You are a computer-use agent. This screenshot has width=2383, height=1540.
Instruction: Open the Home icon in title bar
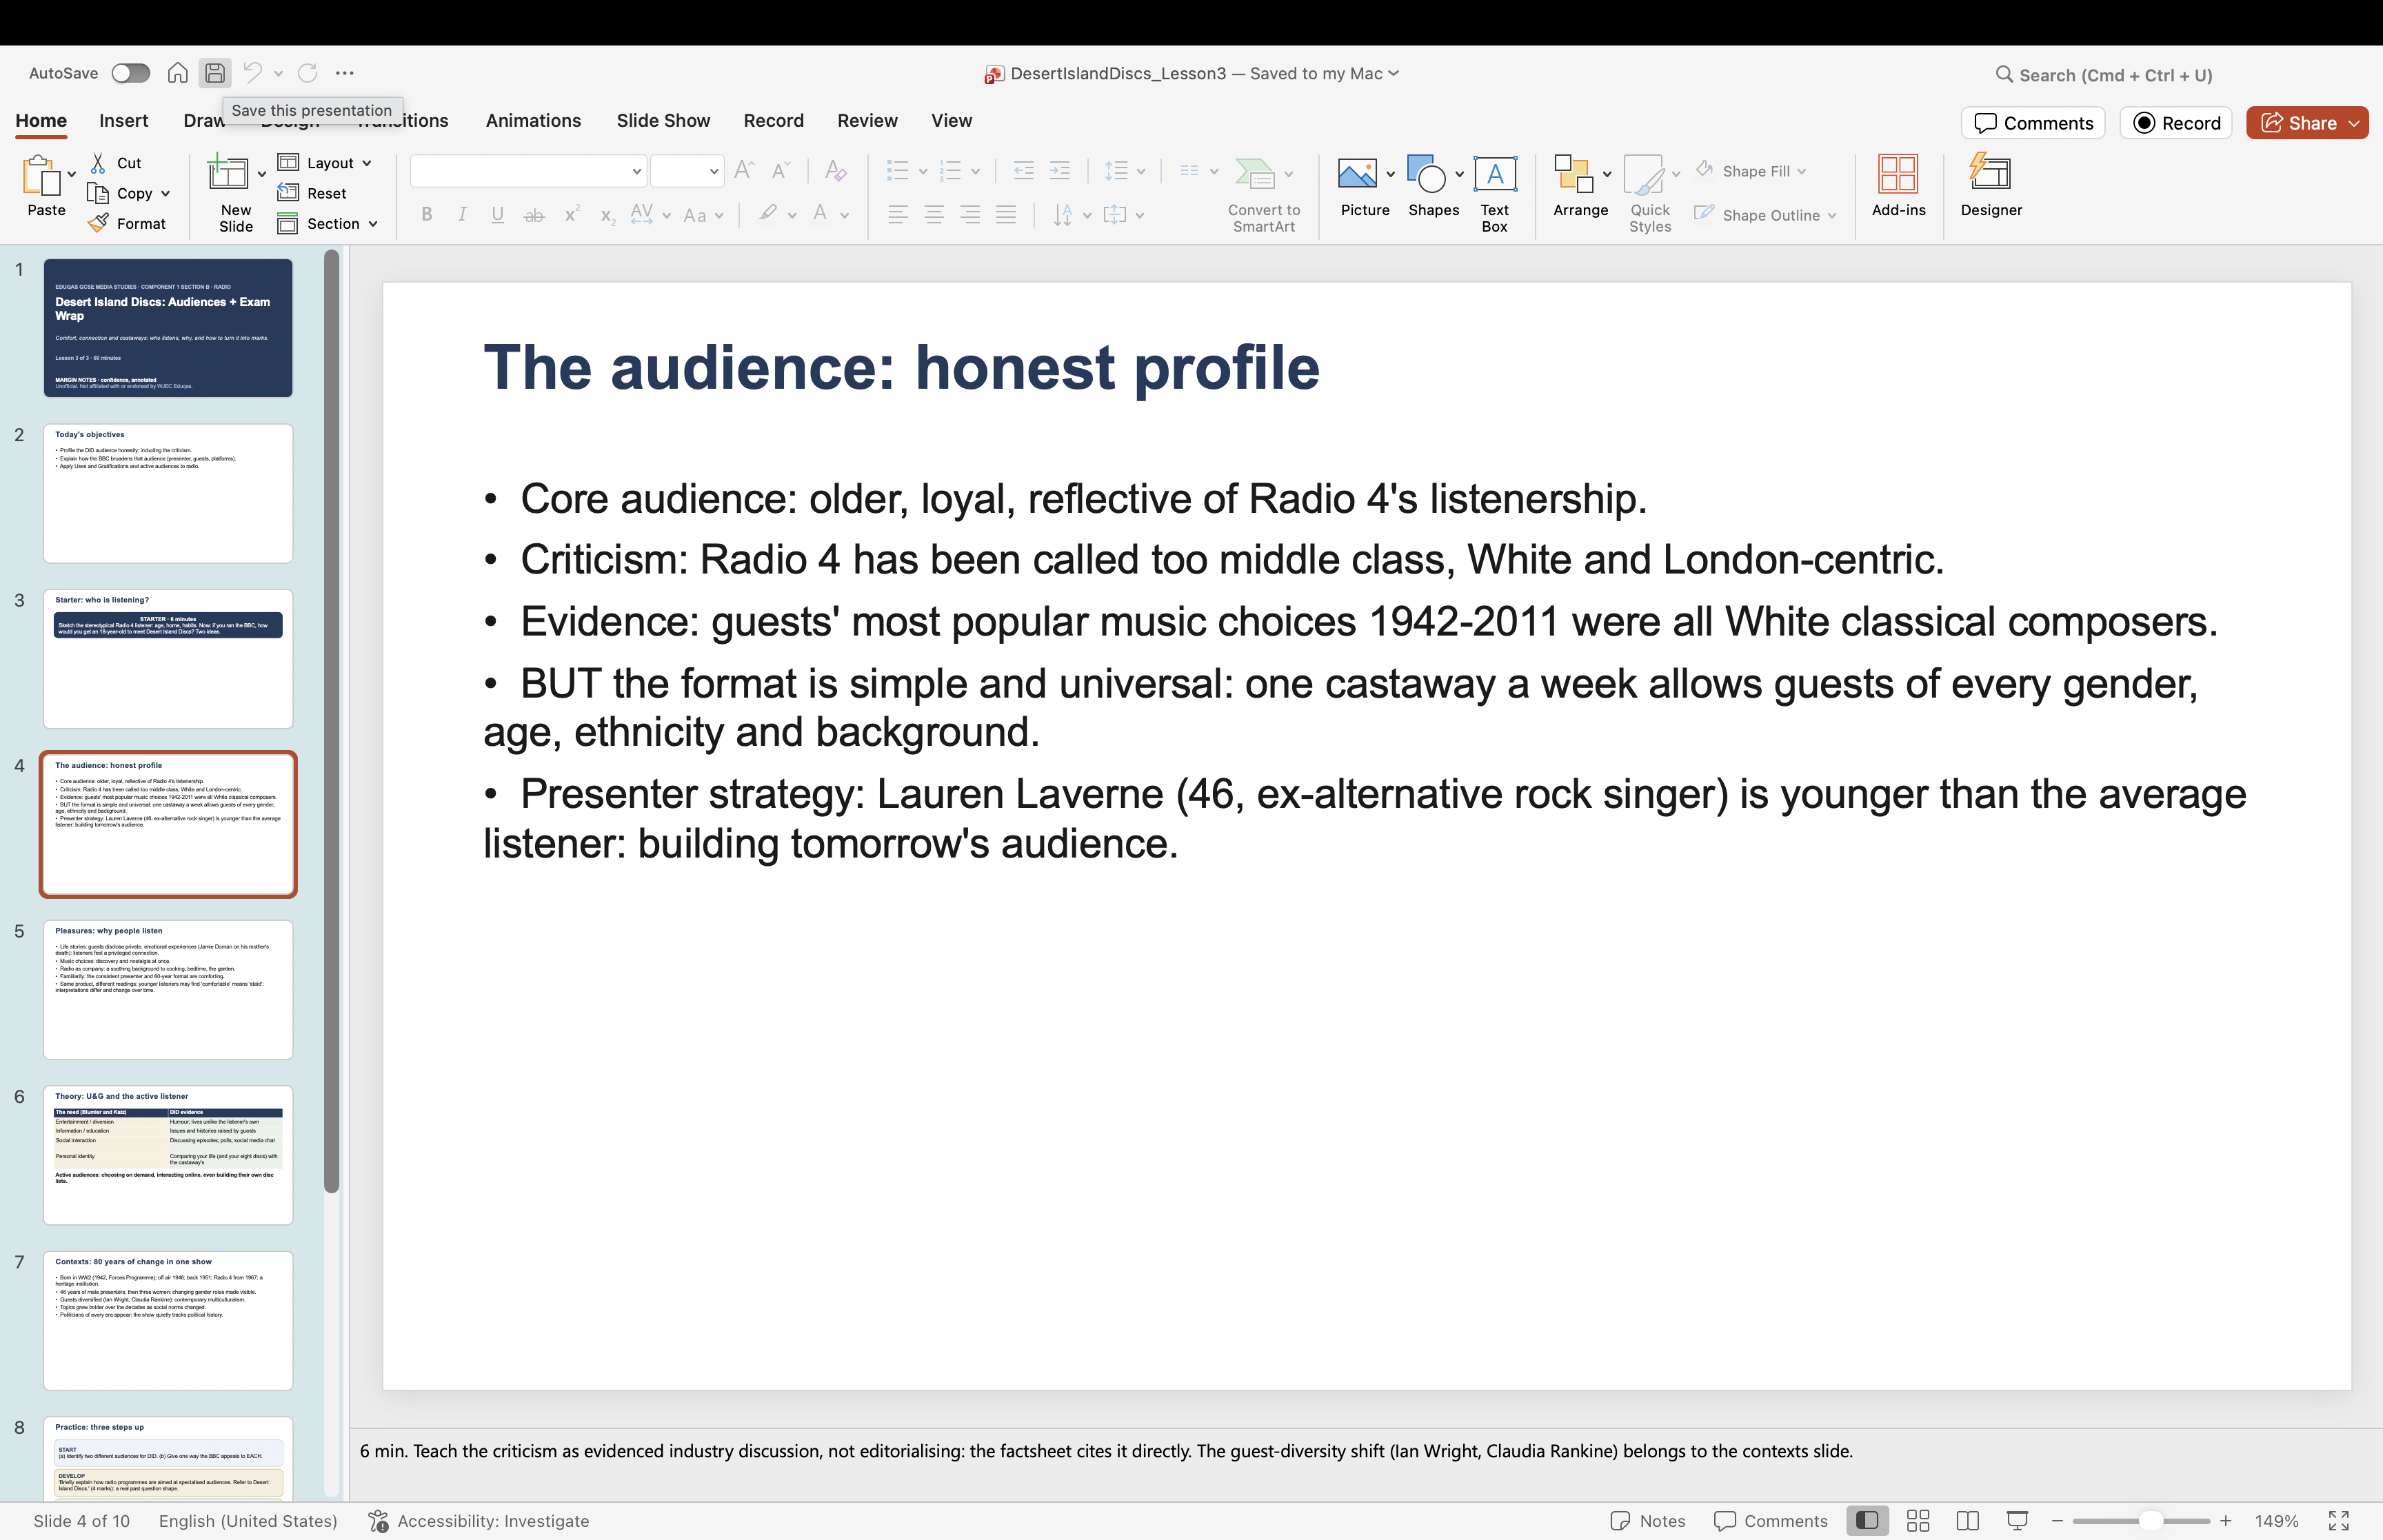tap(177, 73)
